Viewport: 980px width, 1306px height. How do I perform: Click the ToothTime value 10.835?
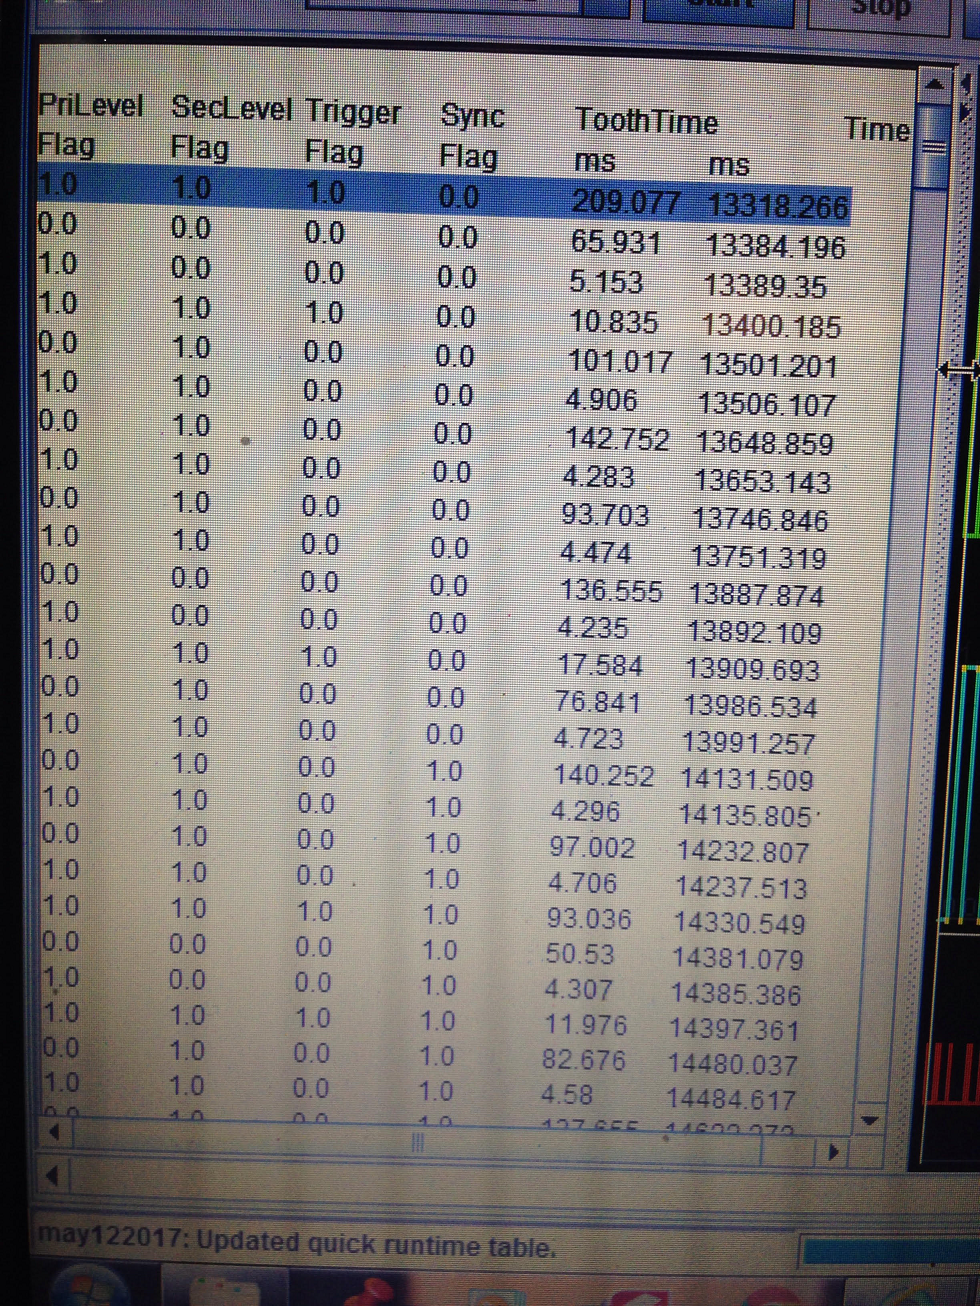tap(613, 322)
